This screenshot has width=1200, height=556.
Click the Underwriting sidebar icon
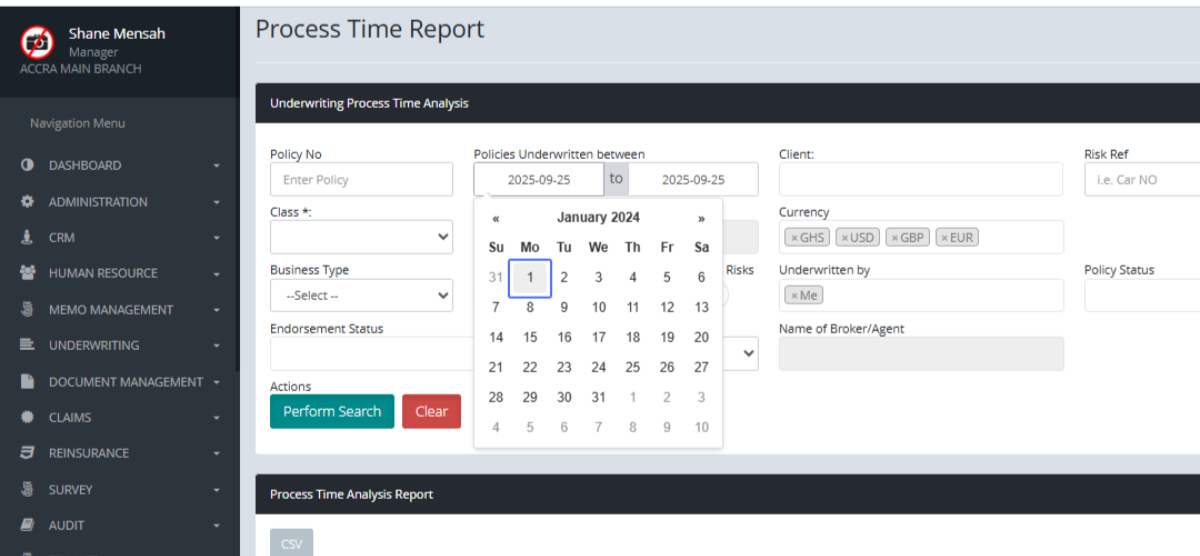28,345
